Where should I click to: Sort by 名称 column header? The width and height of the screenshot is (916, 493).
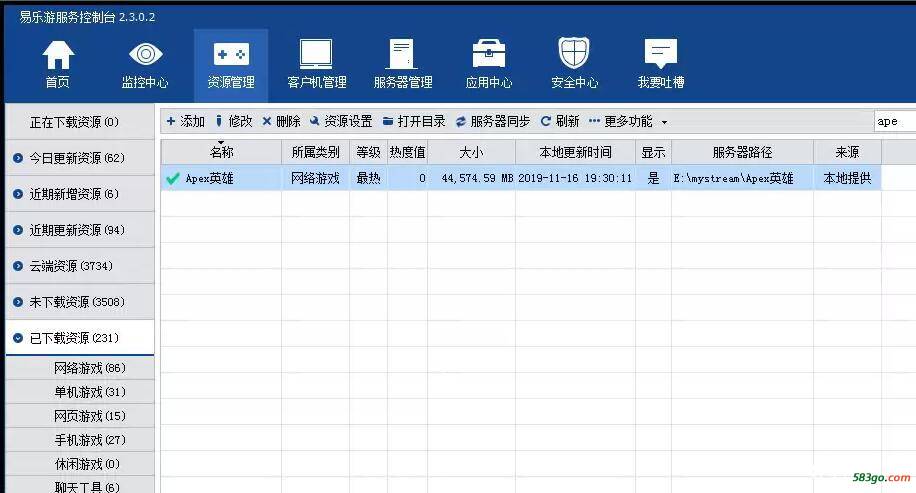coord(221,152)
